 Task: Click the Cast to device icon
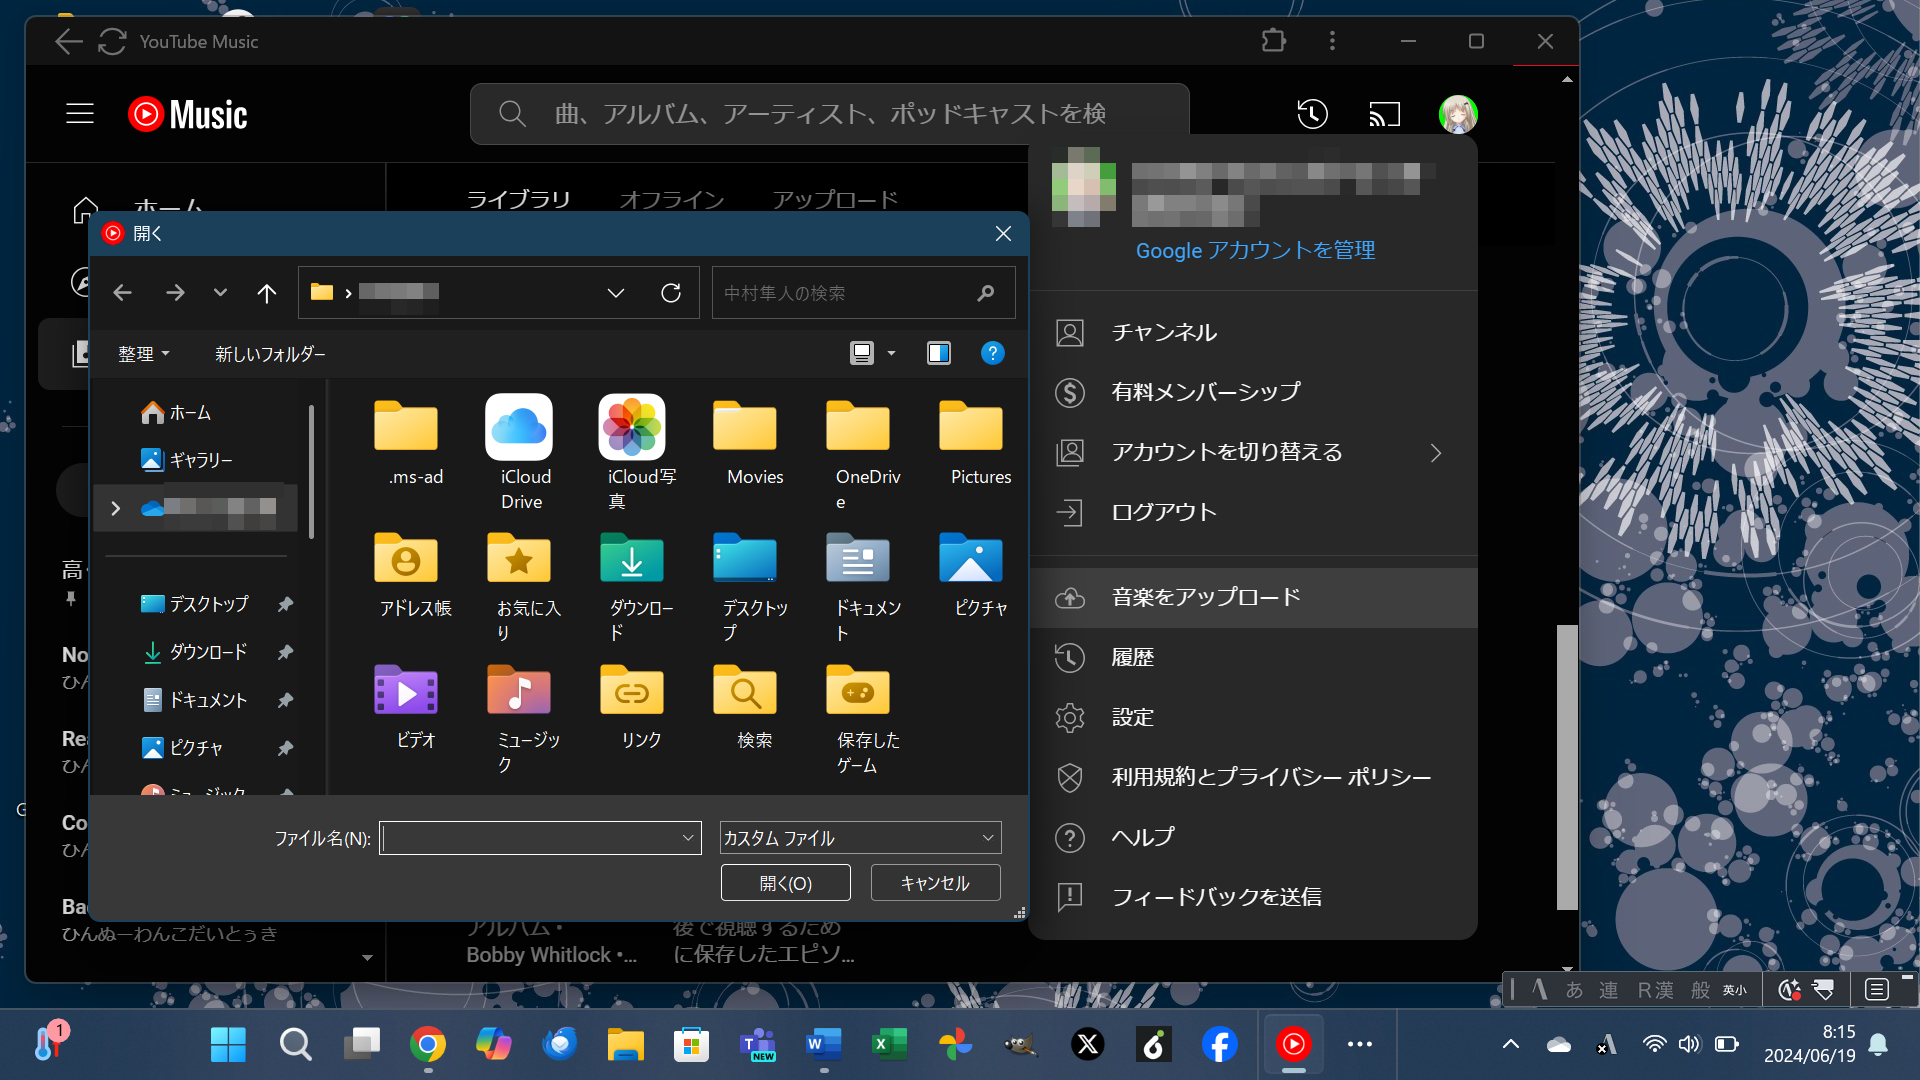coord(1385,114)
